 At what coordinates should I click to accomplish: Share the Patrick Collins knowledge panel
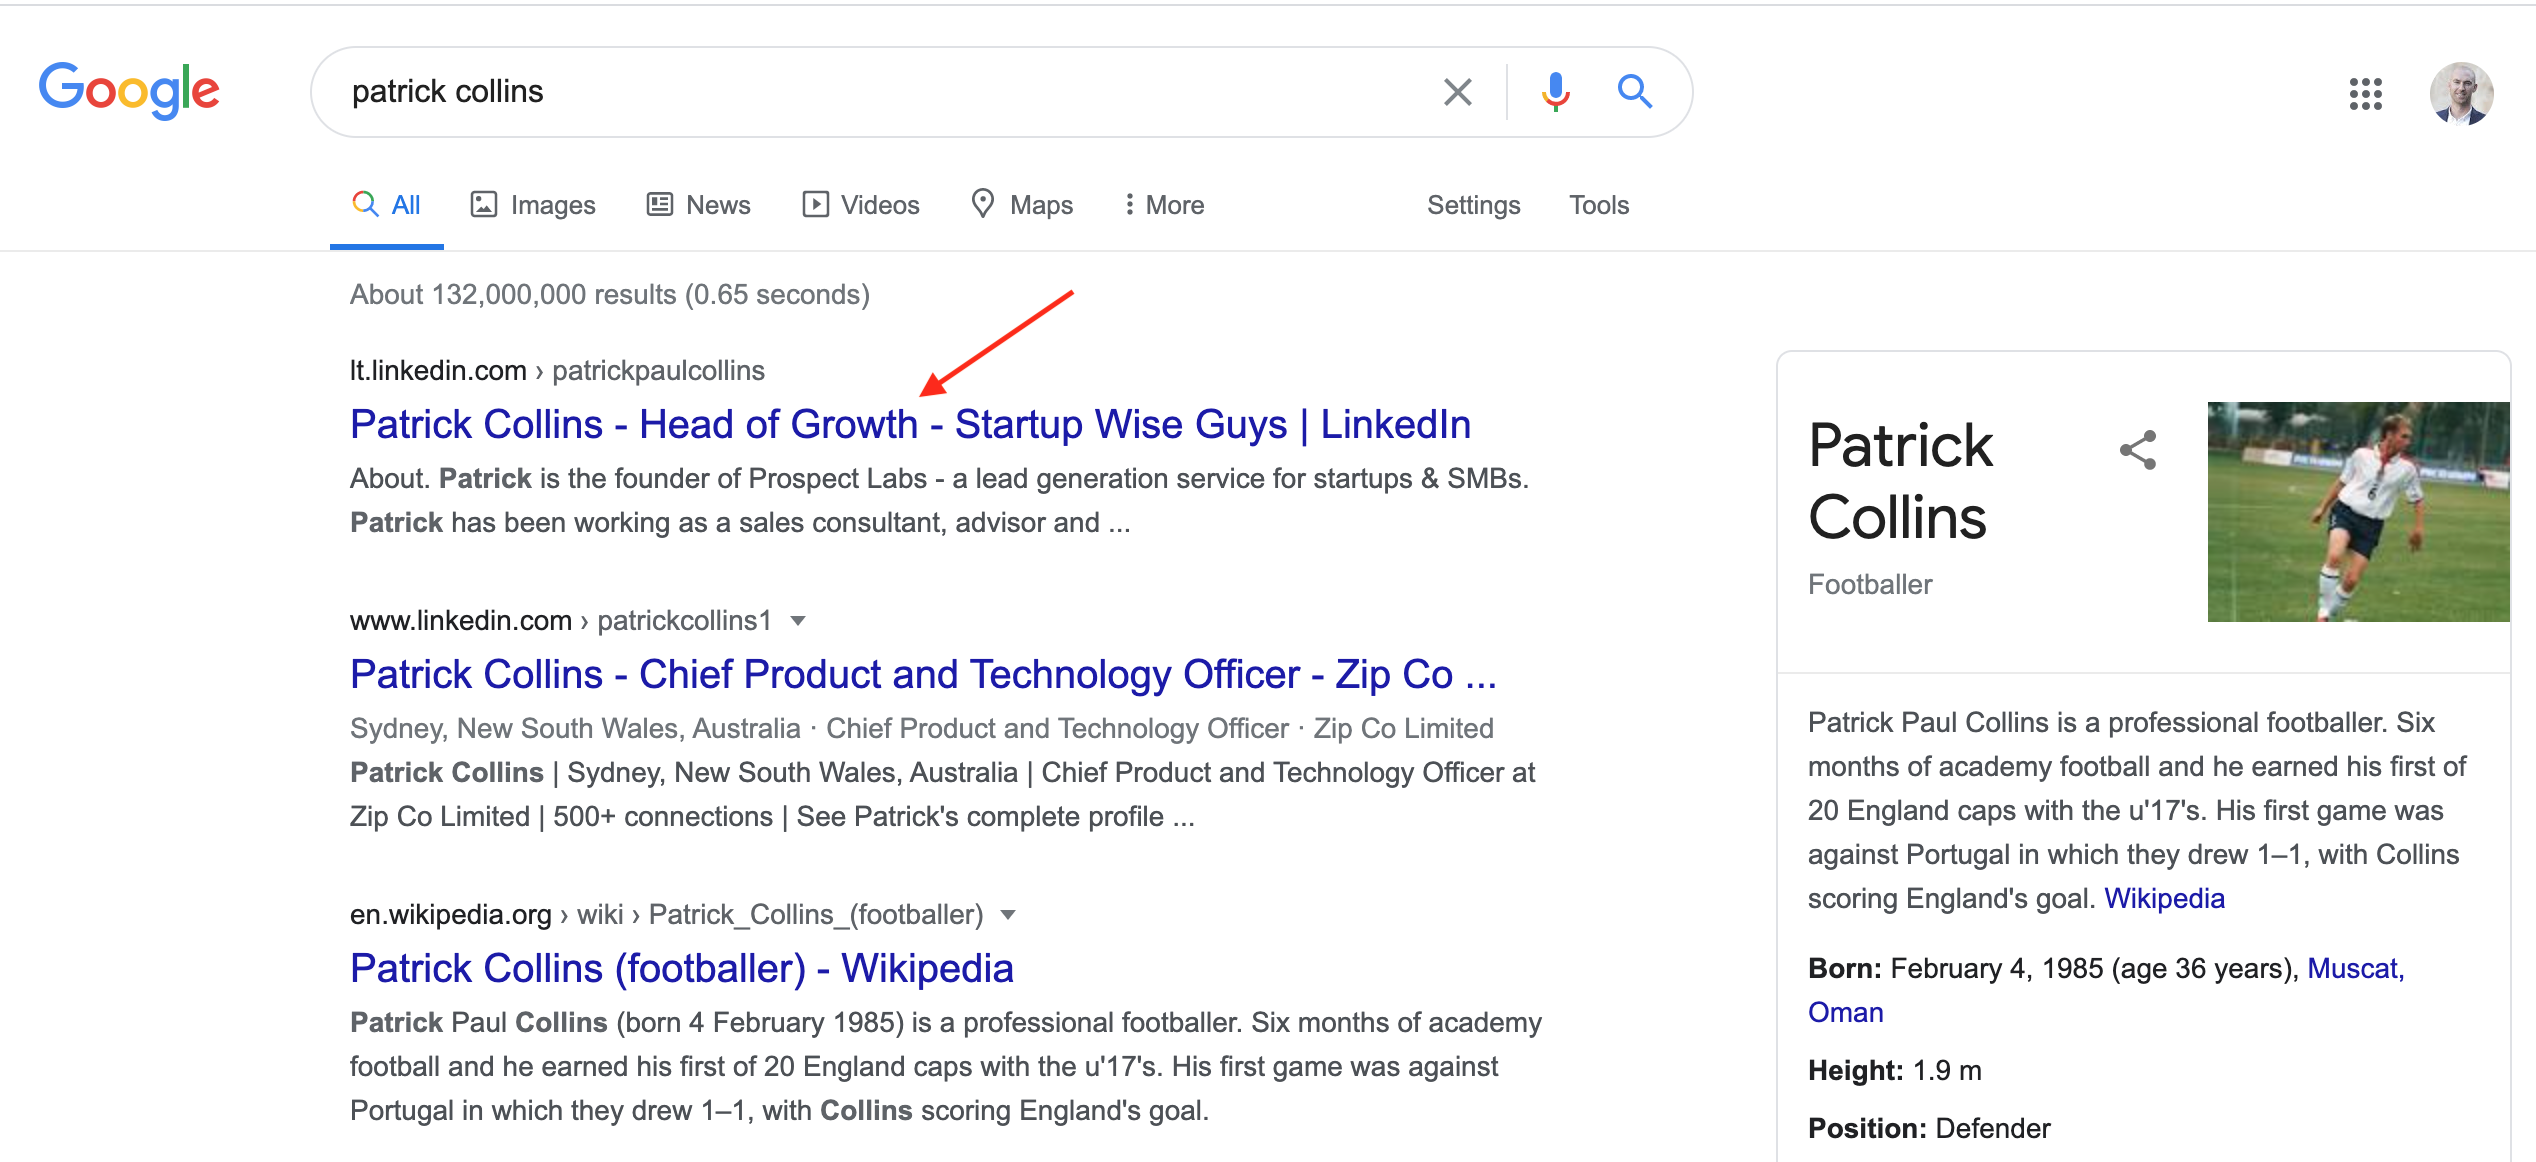pos(2138,450)
